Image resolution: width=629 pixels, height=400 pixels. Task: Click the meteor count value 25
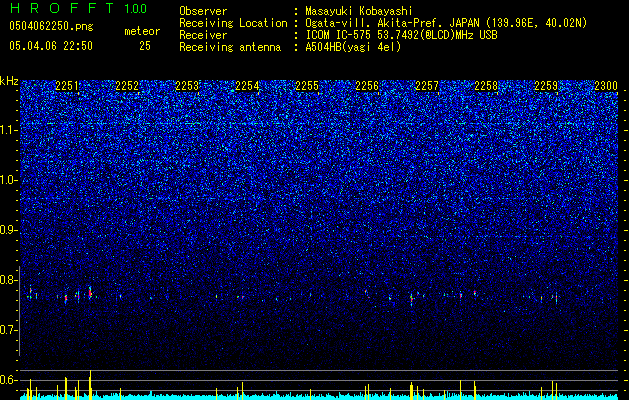point(145,46)
